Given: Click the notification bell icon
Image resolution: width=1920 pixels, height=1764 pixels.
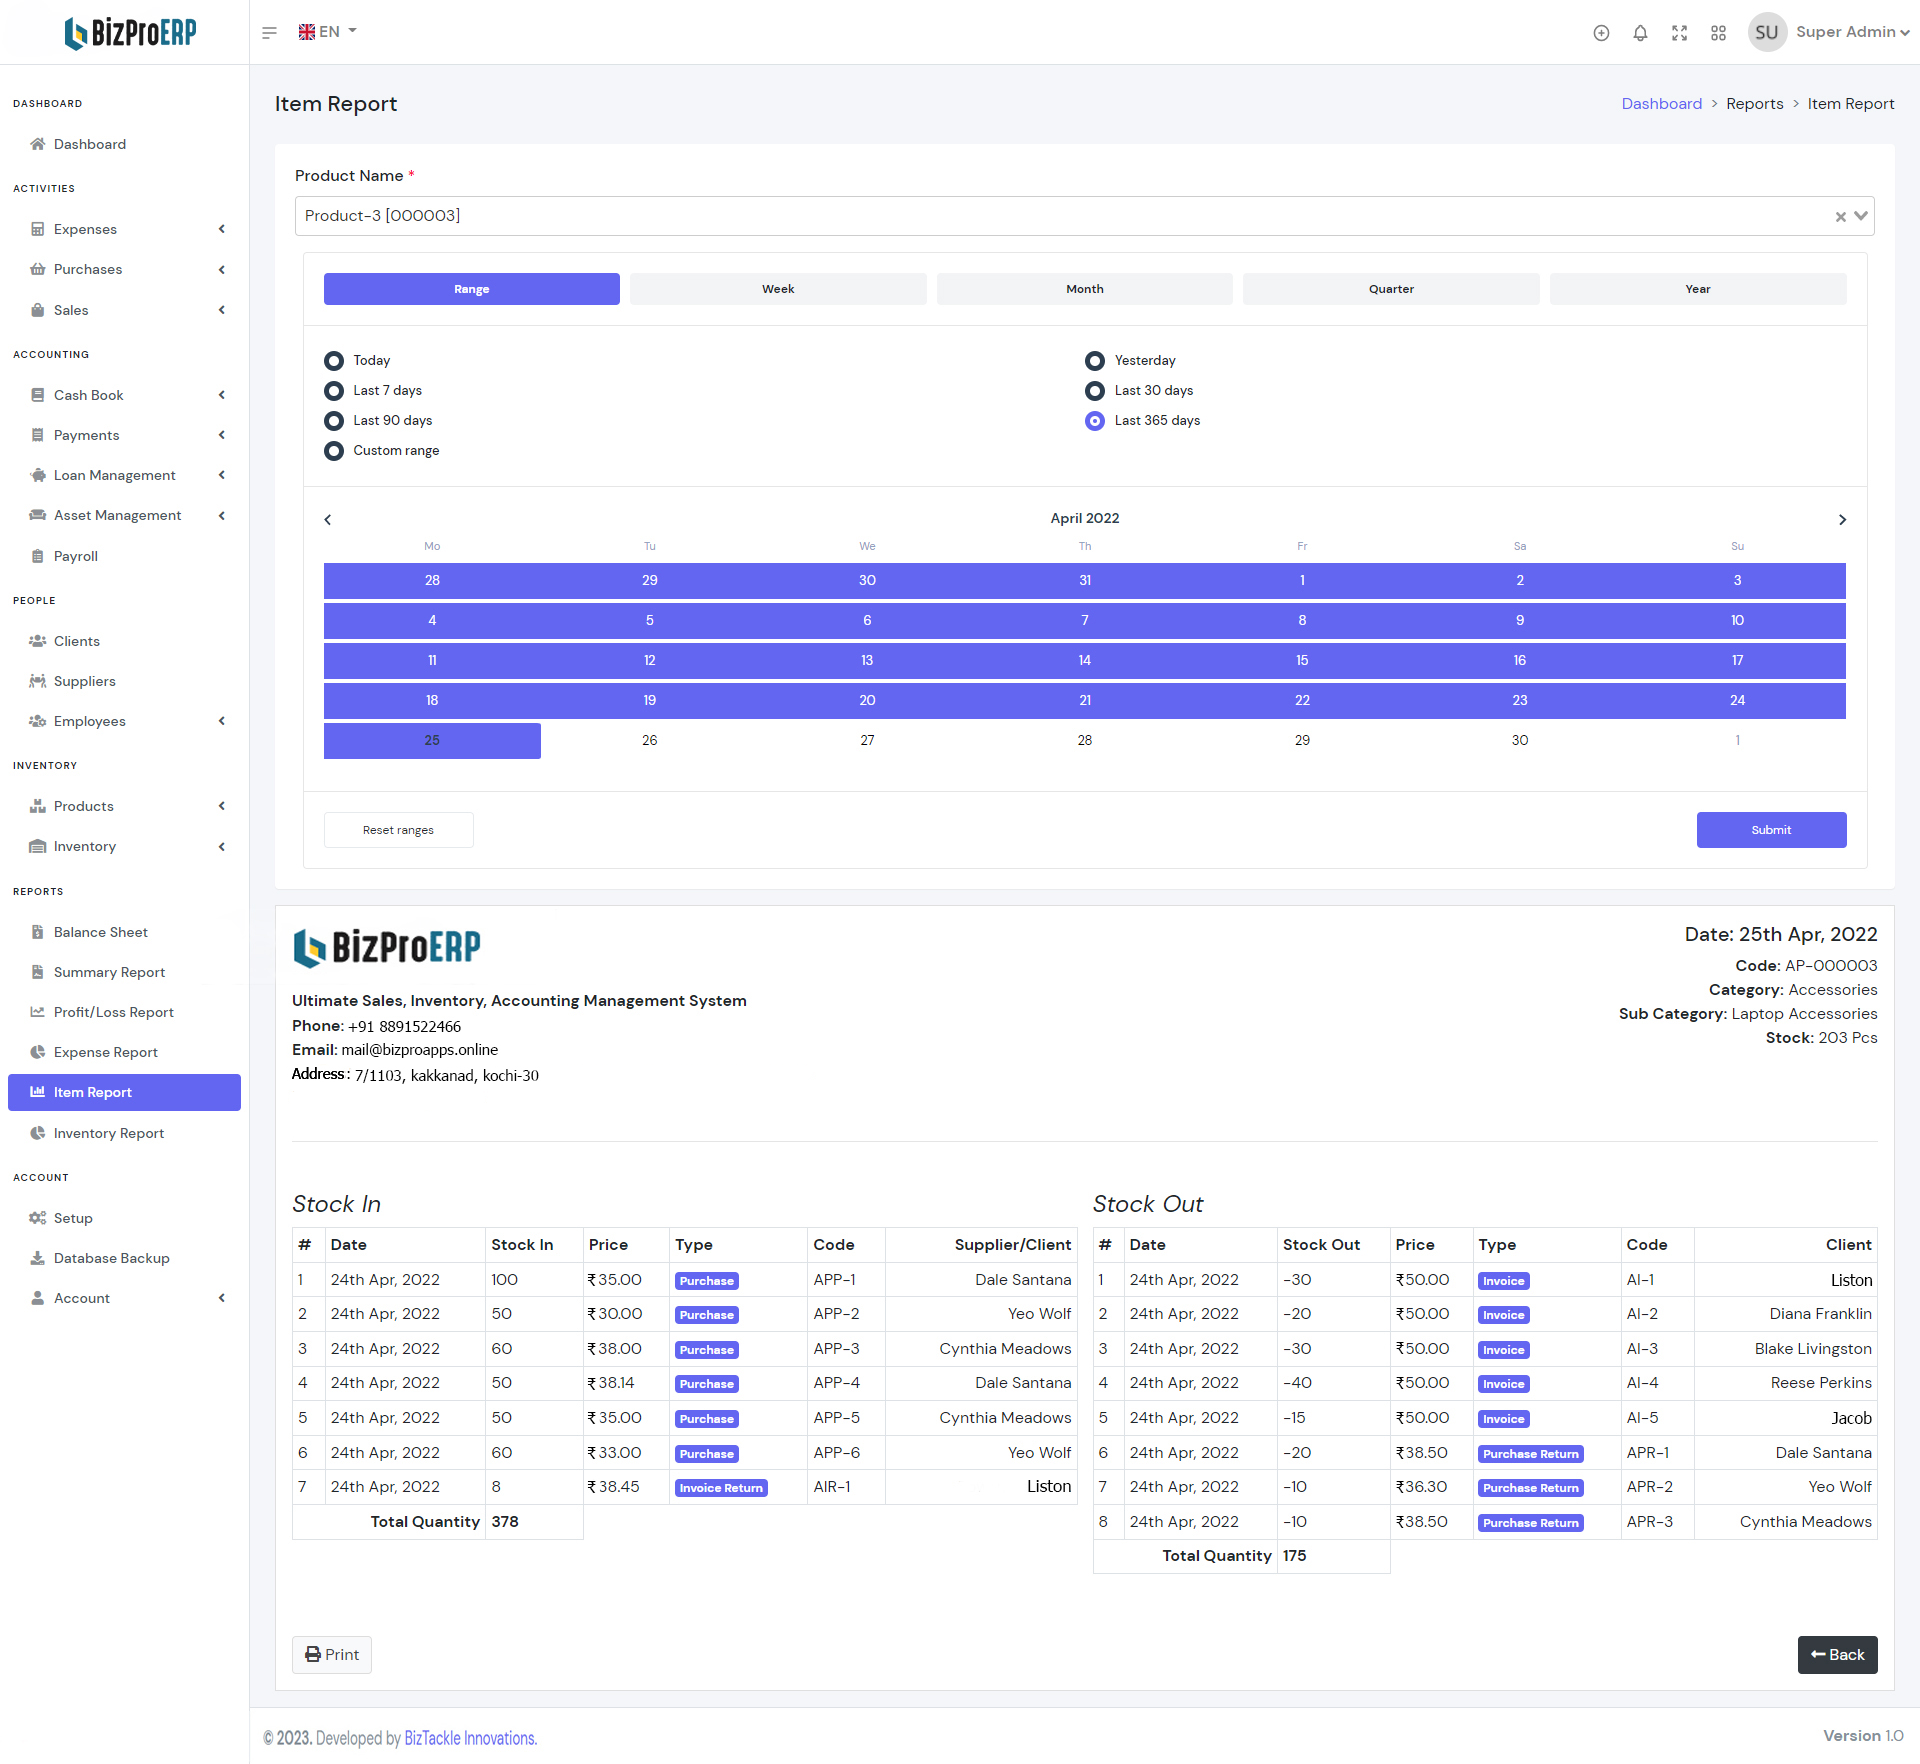Looking at the screenshot, I should (1640, 33).
